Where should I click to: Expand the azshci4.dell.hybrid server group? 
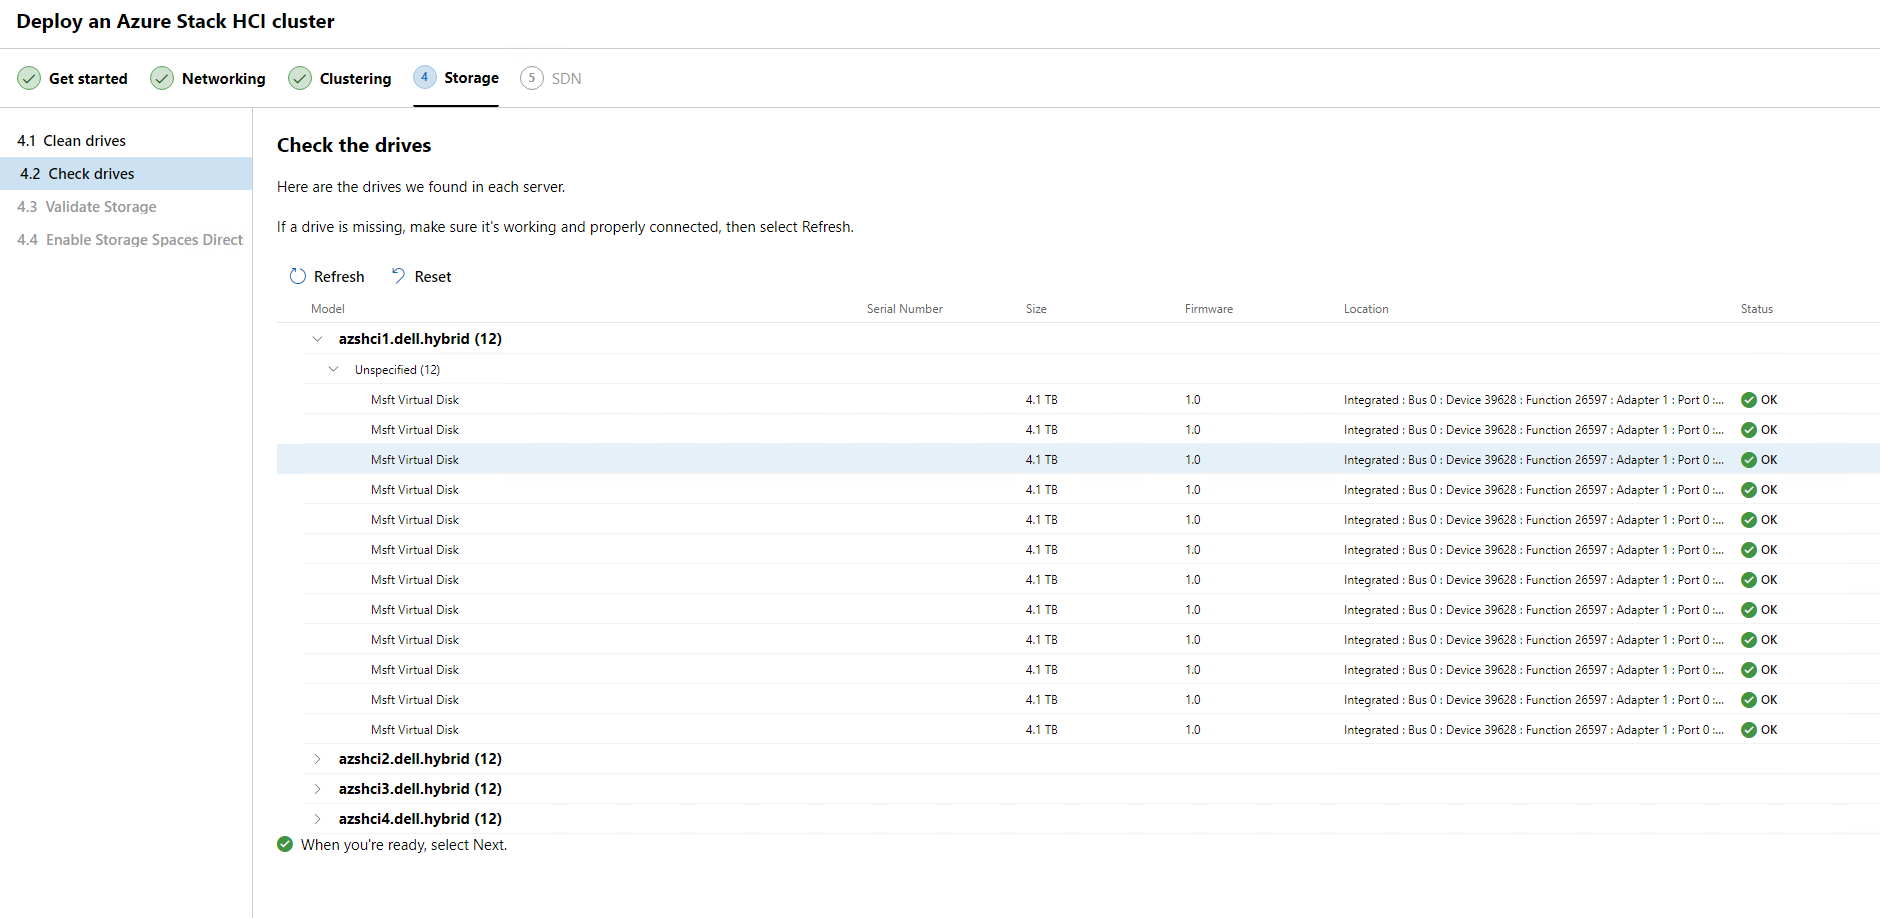pos(318,819)
